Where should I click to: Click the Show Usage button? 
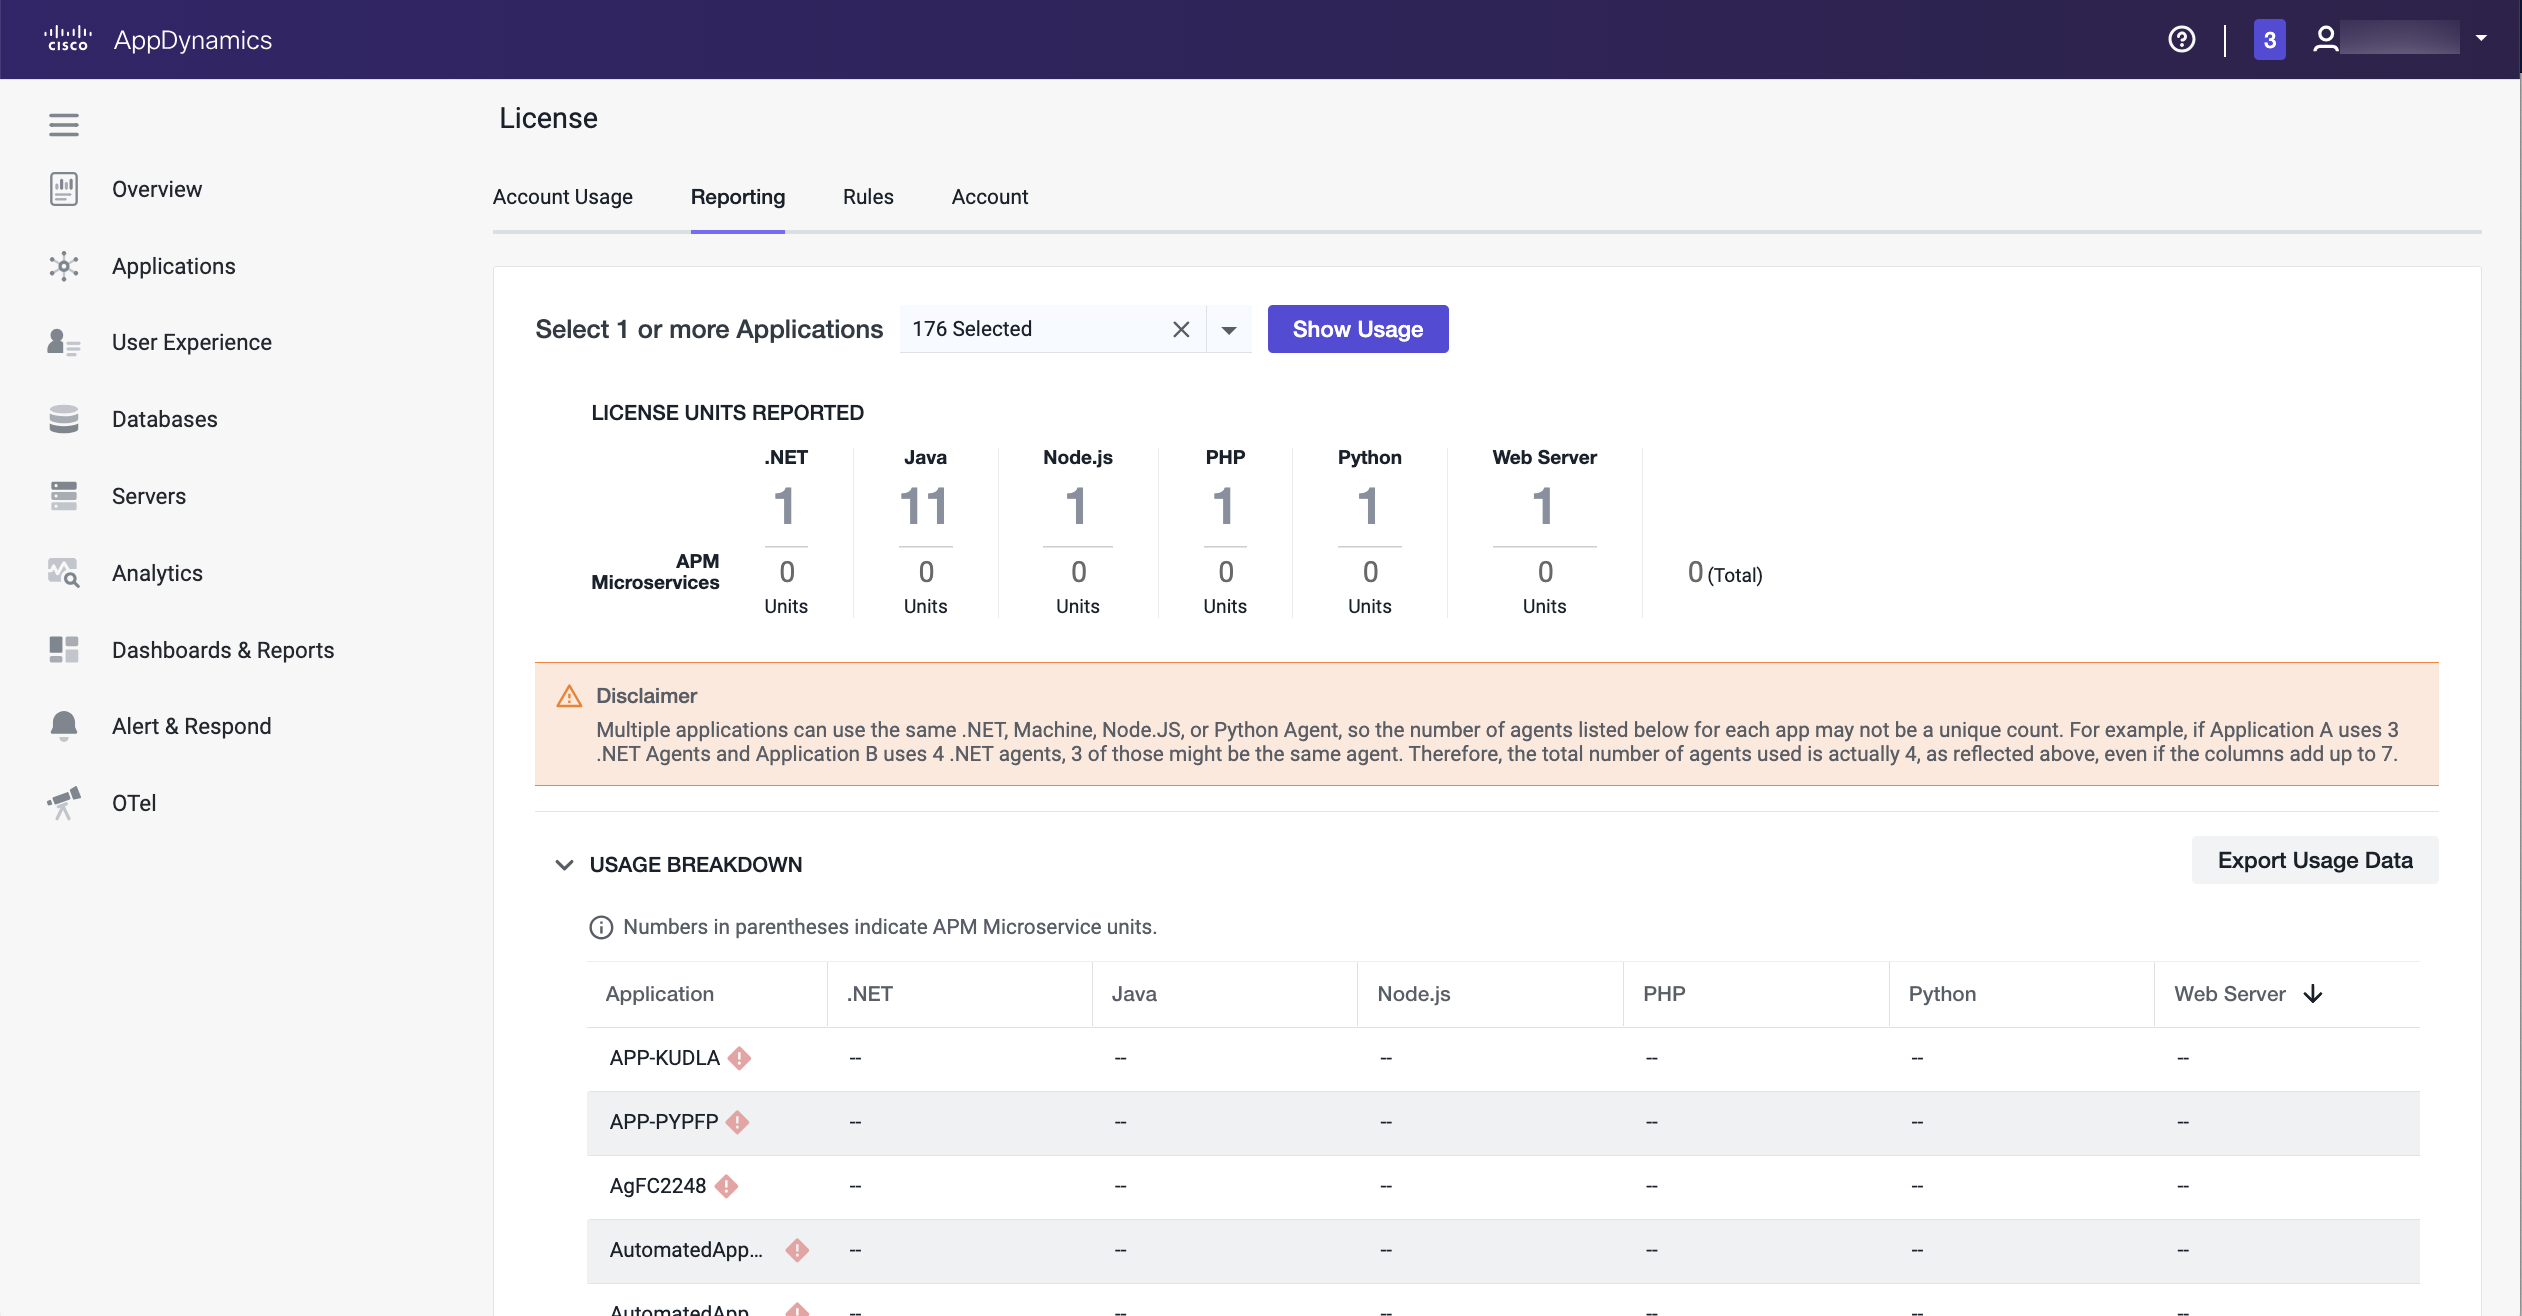click(x=1358, y=329)
